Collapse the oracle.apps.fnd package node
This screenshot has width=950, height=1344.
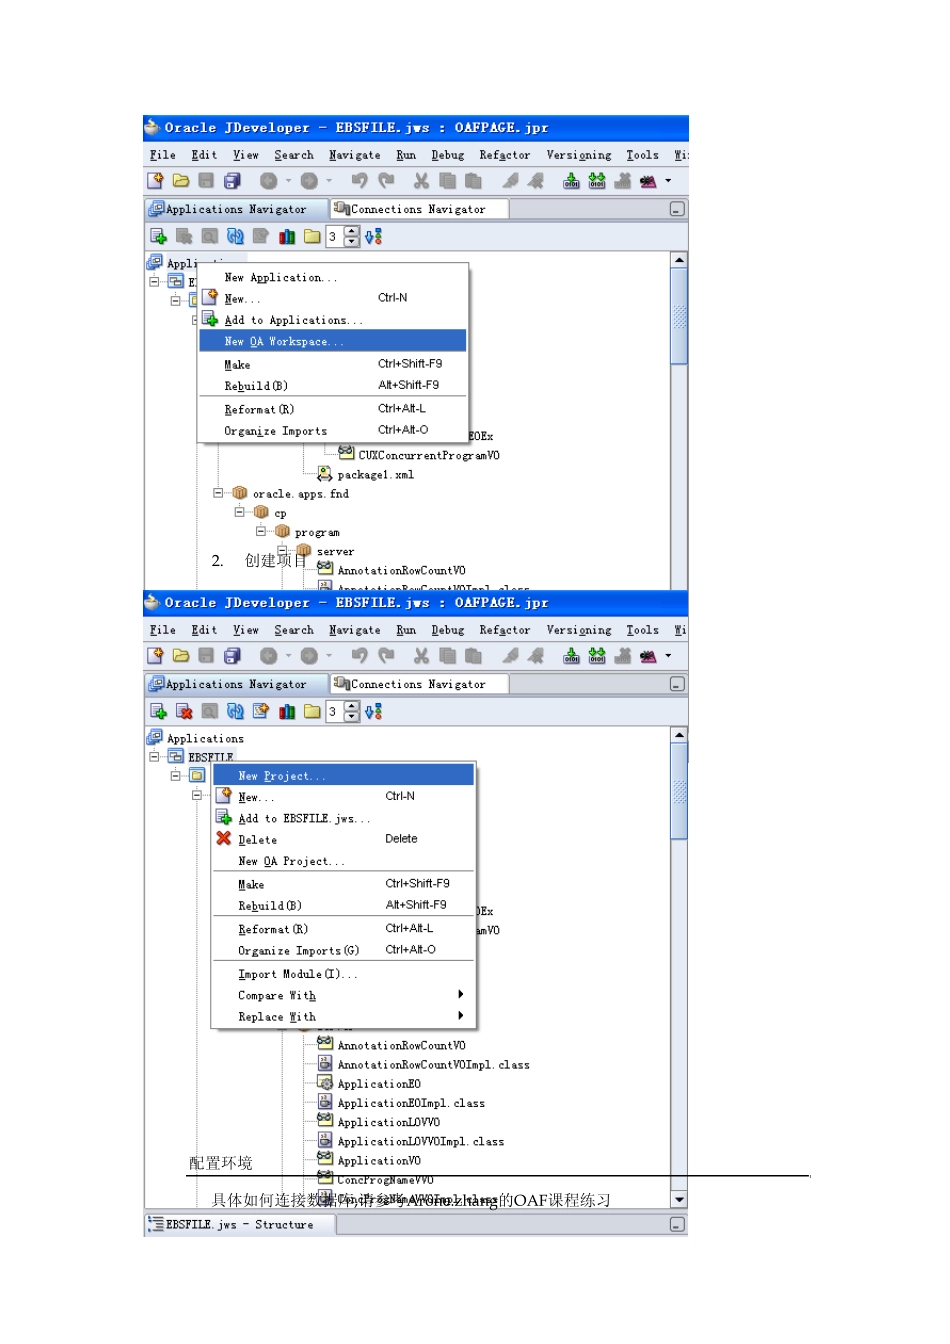click(x=219, y=493)
